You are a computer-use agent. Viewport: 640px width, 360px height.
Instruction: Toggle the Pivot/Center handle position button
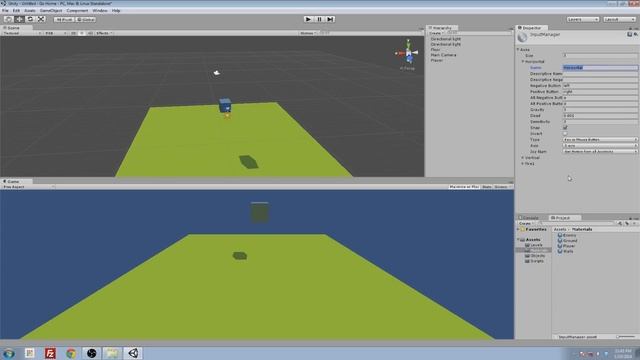click(64, 20)
